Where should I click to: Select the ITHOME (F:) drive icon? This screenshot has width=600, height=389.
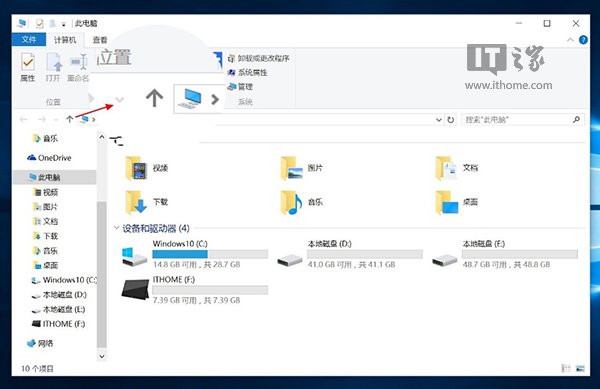(135, 290)
